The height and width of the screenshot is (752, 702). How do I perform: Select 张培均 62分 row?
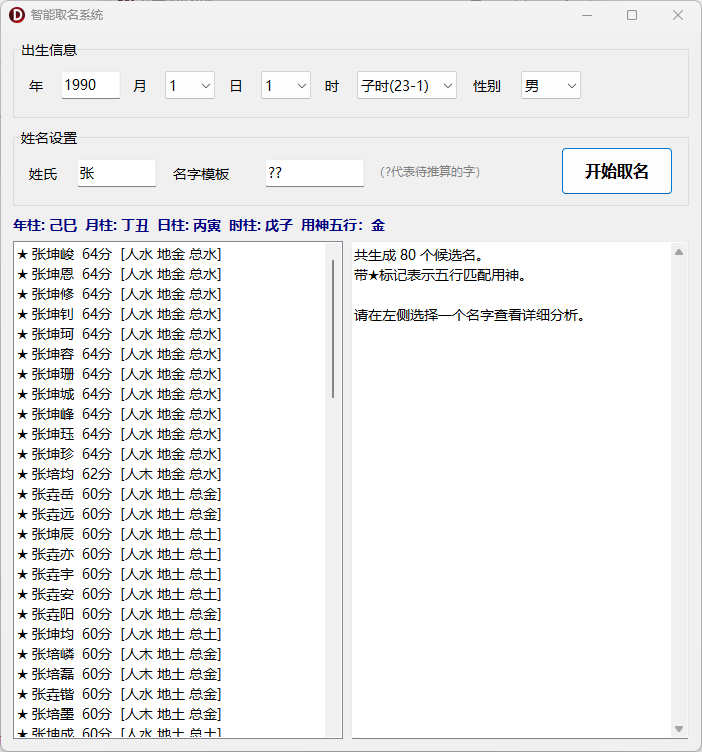pyautogui.click(x=170, y=474)
